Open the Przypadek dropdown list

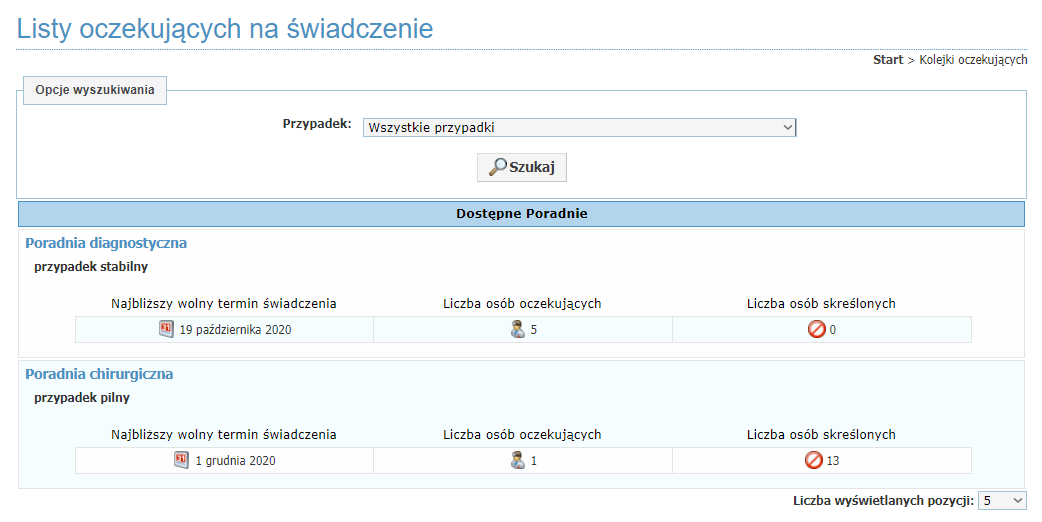579,127
